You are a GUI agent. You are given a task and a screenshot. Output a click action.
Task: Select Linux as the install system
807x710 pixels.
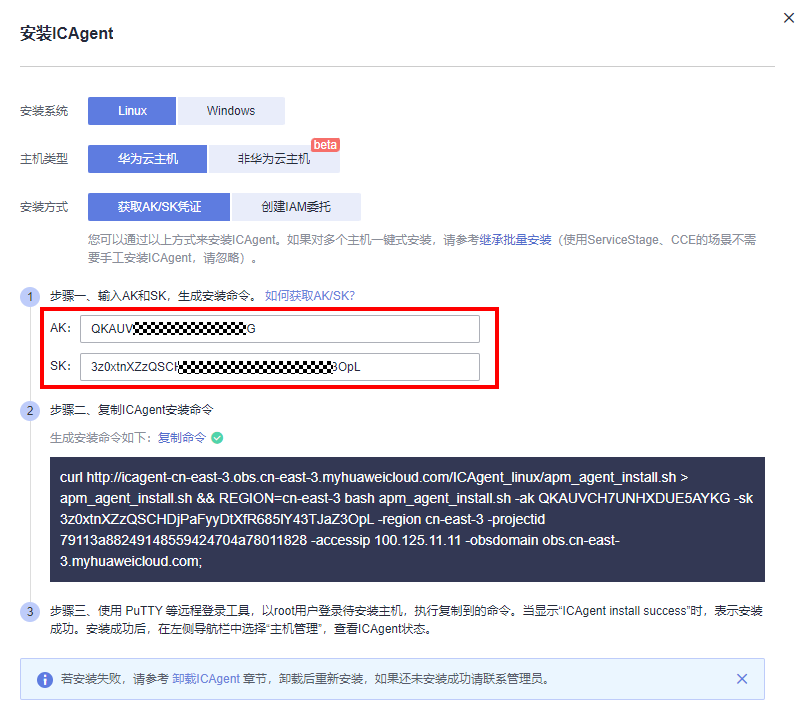pyautogui.click(x=132, y=111)
